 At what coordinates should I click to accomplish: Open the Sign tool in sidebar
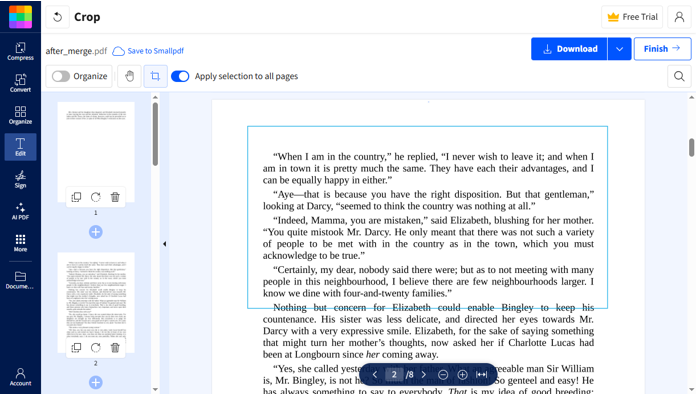21,179
